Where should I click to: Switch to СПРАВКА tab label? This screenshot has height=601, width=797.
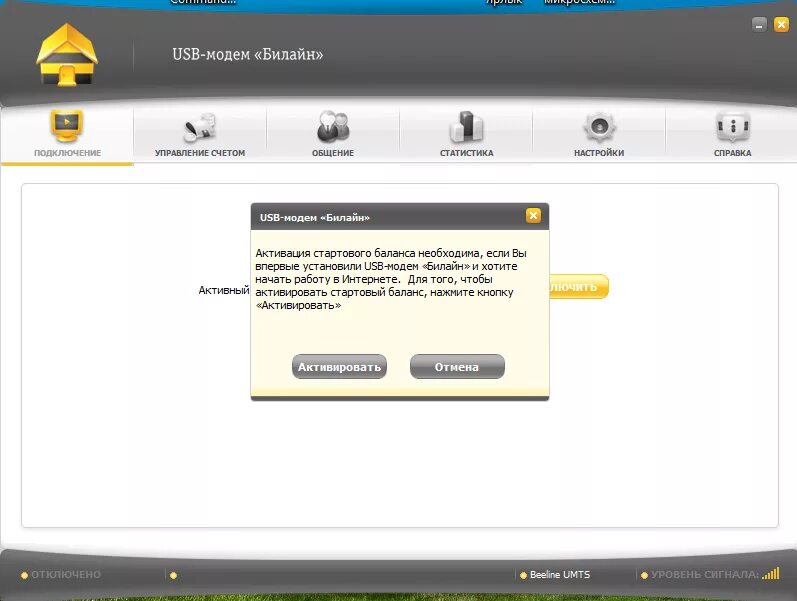[732, 153]
